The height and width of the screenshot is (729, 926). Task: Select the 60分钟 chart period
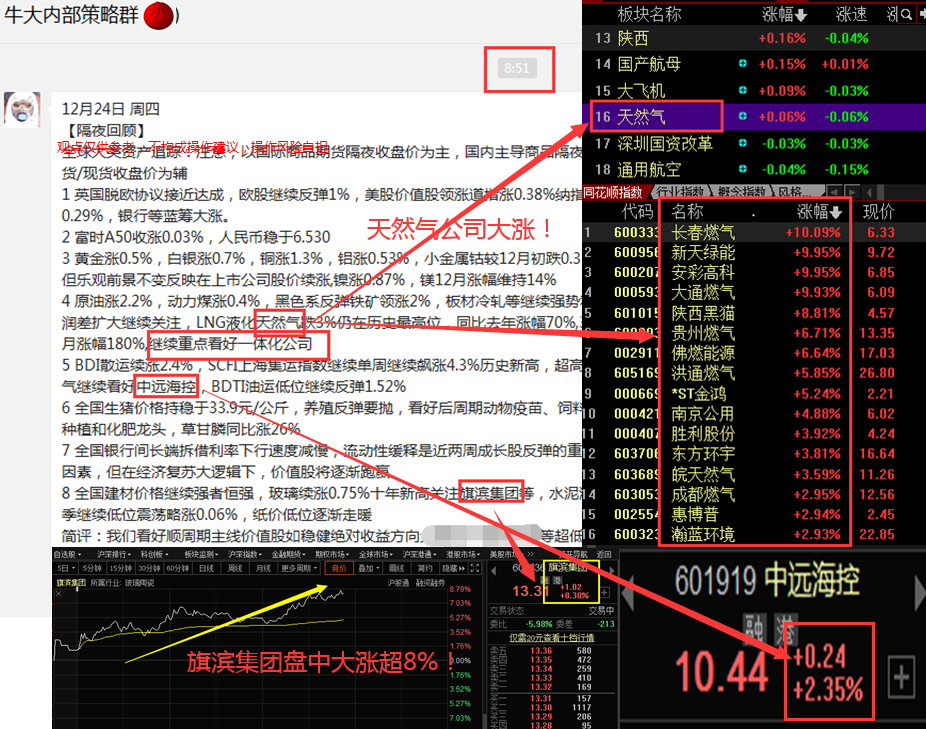(177, 568)
